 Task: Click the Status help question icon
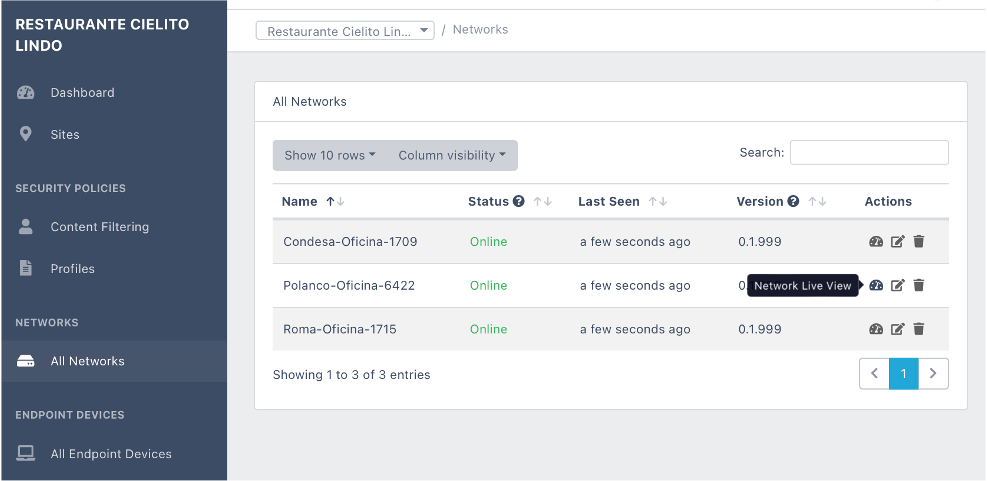(519, 201)
